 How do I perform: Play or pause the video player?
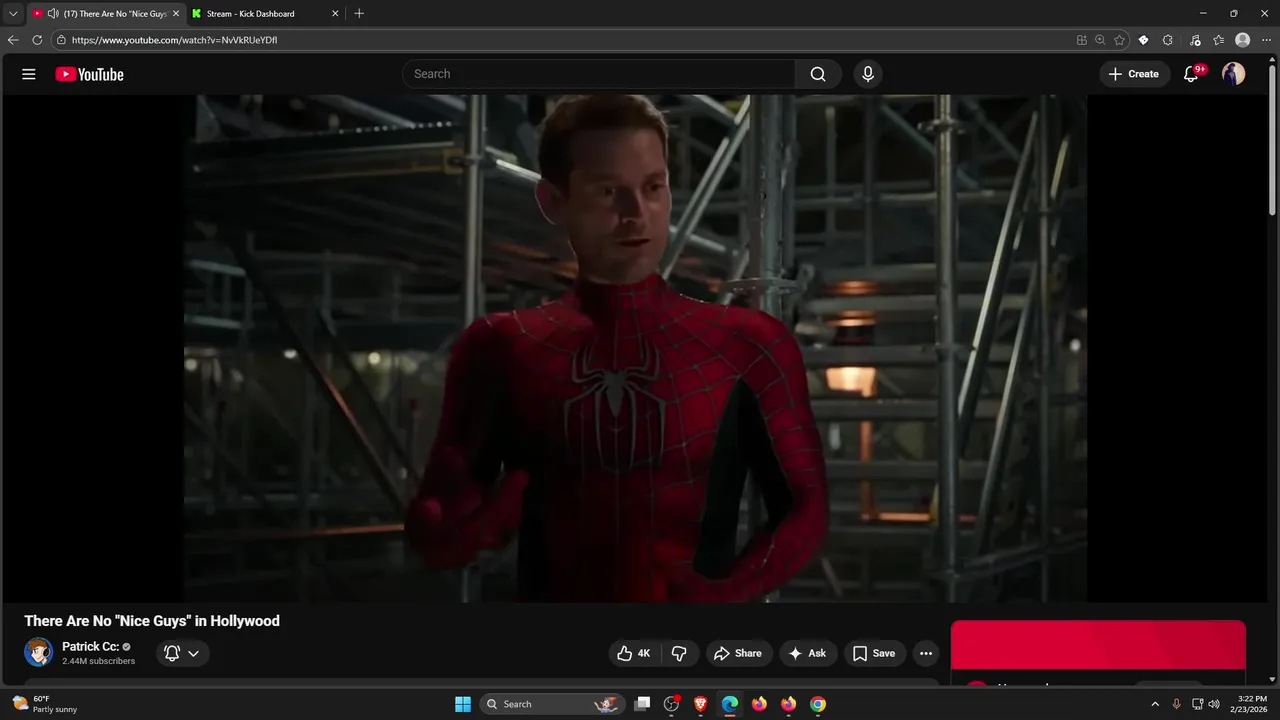click(635, 348)
